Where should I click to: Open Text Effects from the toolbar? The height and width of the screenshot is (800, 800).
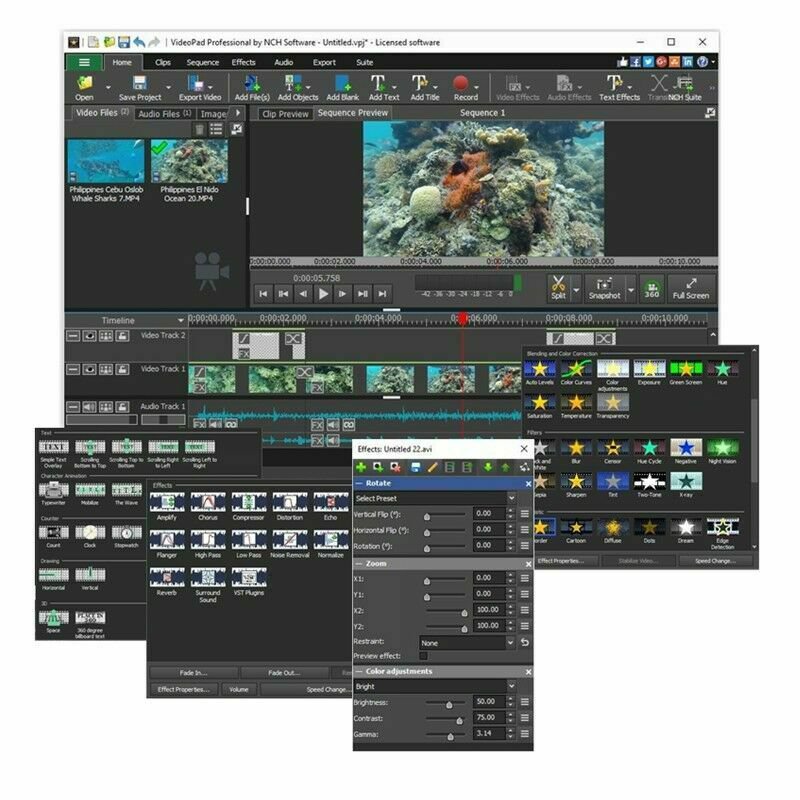[619, 87]
